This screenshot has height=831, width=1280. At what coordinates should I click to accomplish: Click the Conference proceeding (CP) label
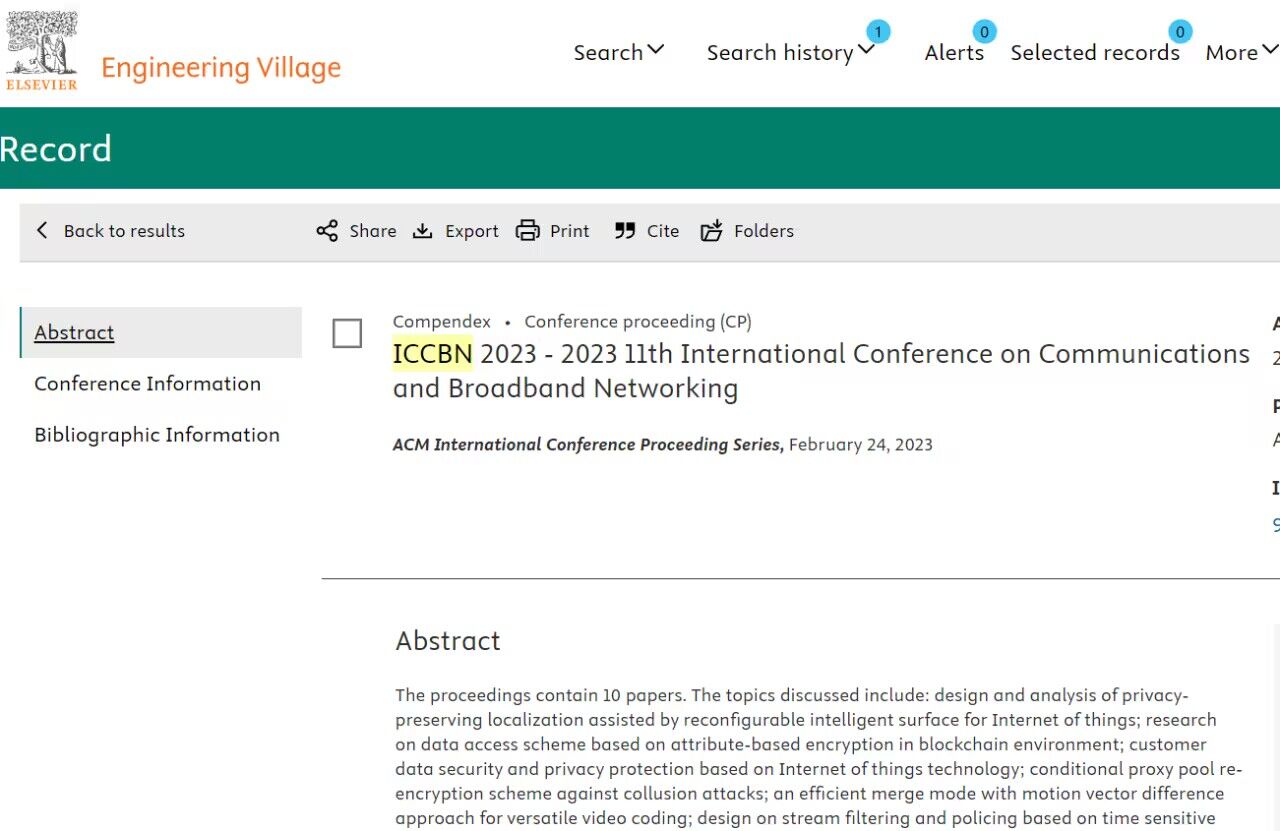click(638, 322)
